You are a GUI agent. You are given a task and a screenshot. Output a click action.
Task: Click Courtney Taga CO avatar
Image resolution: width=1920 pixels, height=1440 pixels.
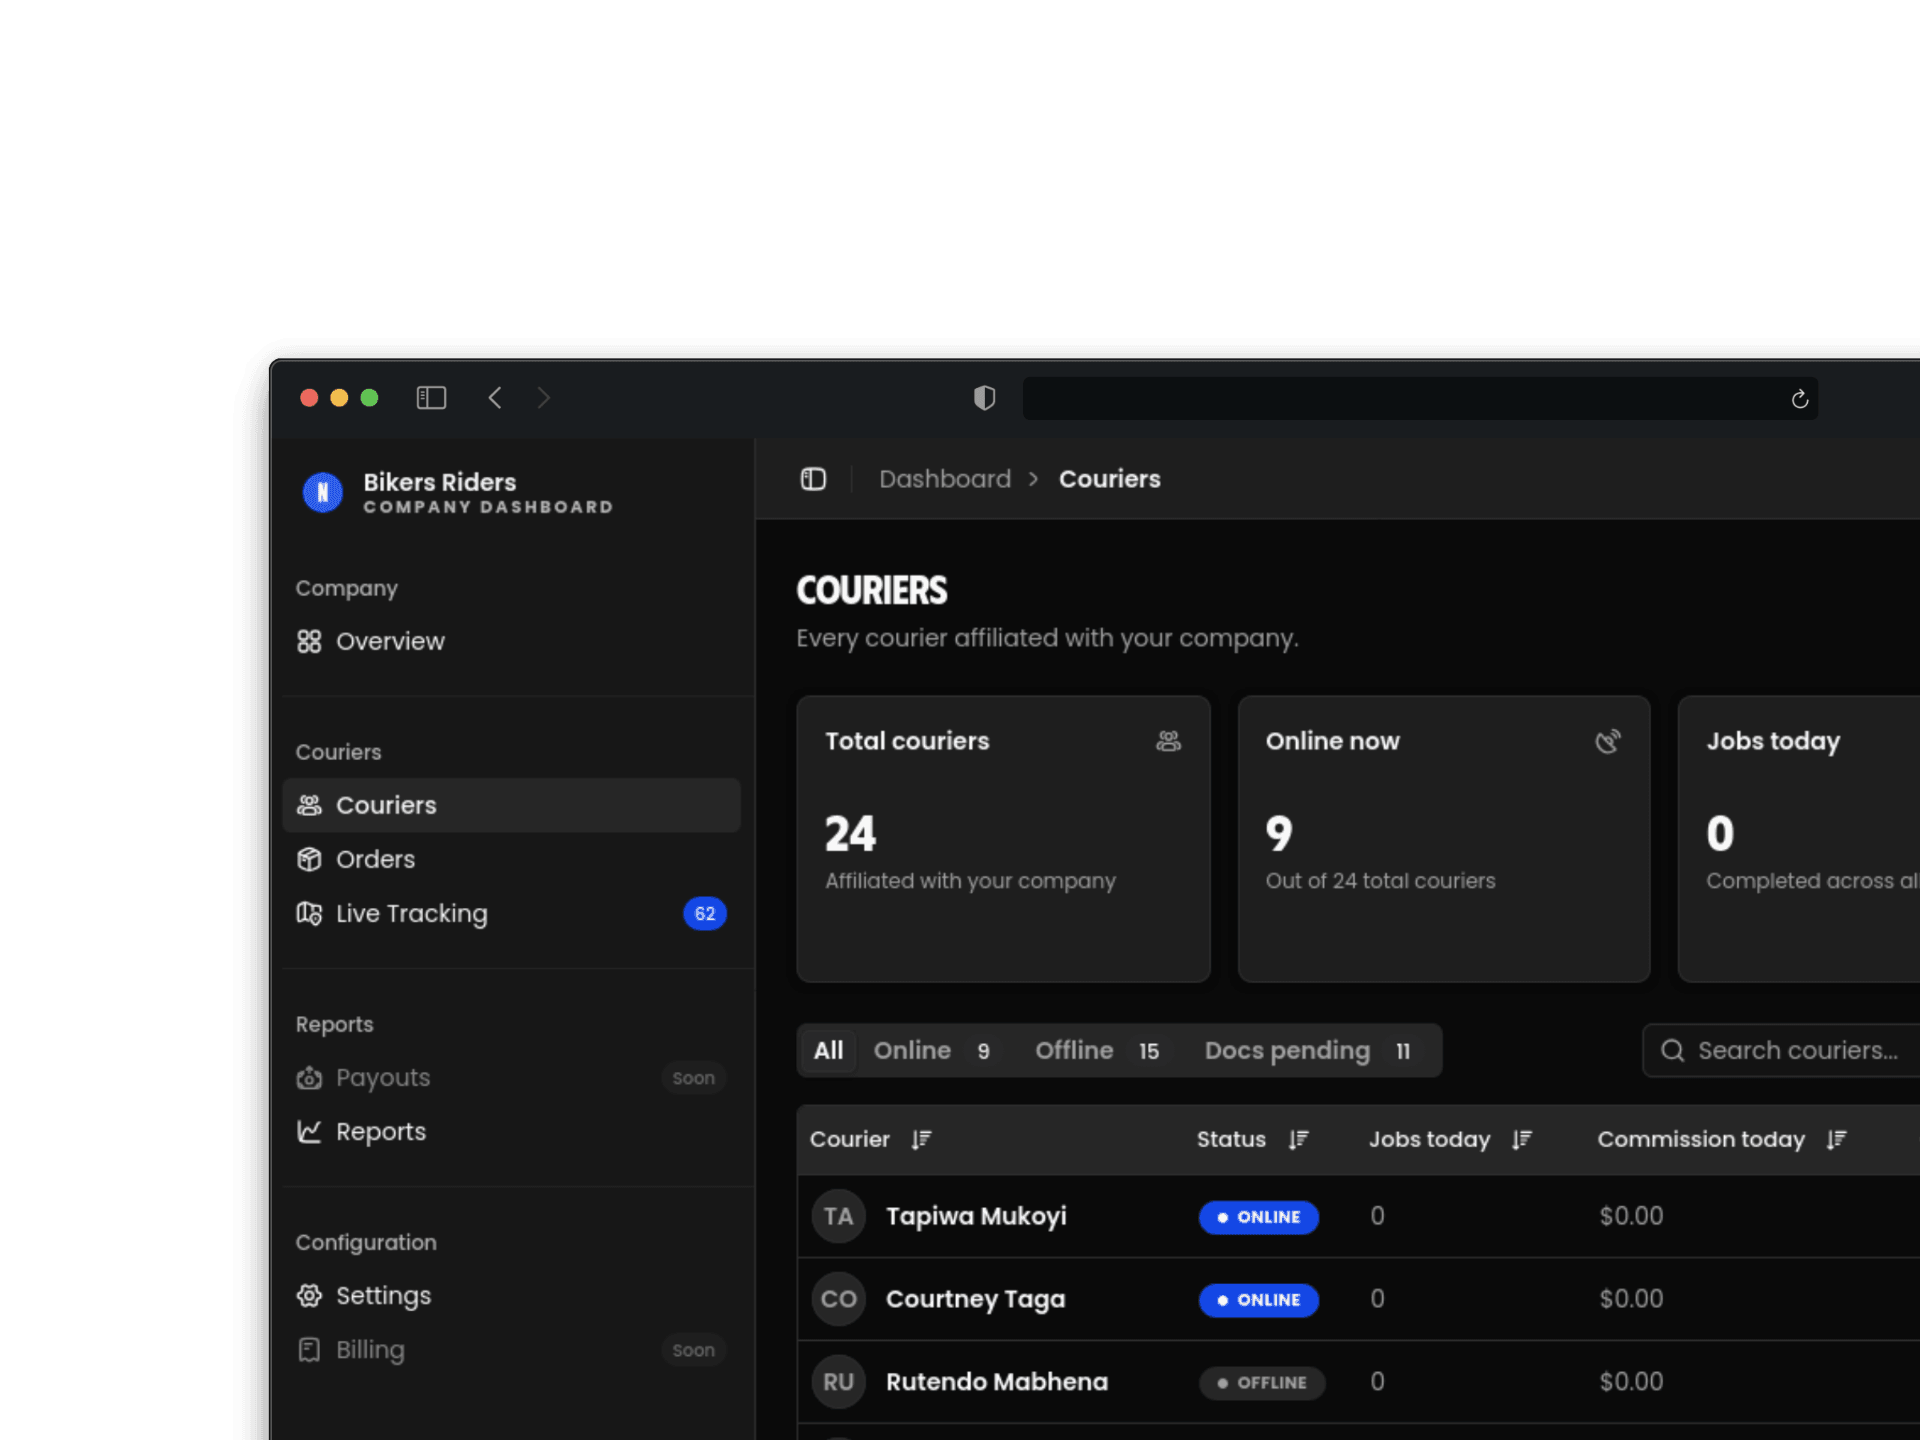838,1299
